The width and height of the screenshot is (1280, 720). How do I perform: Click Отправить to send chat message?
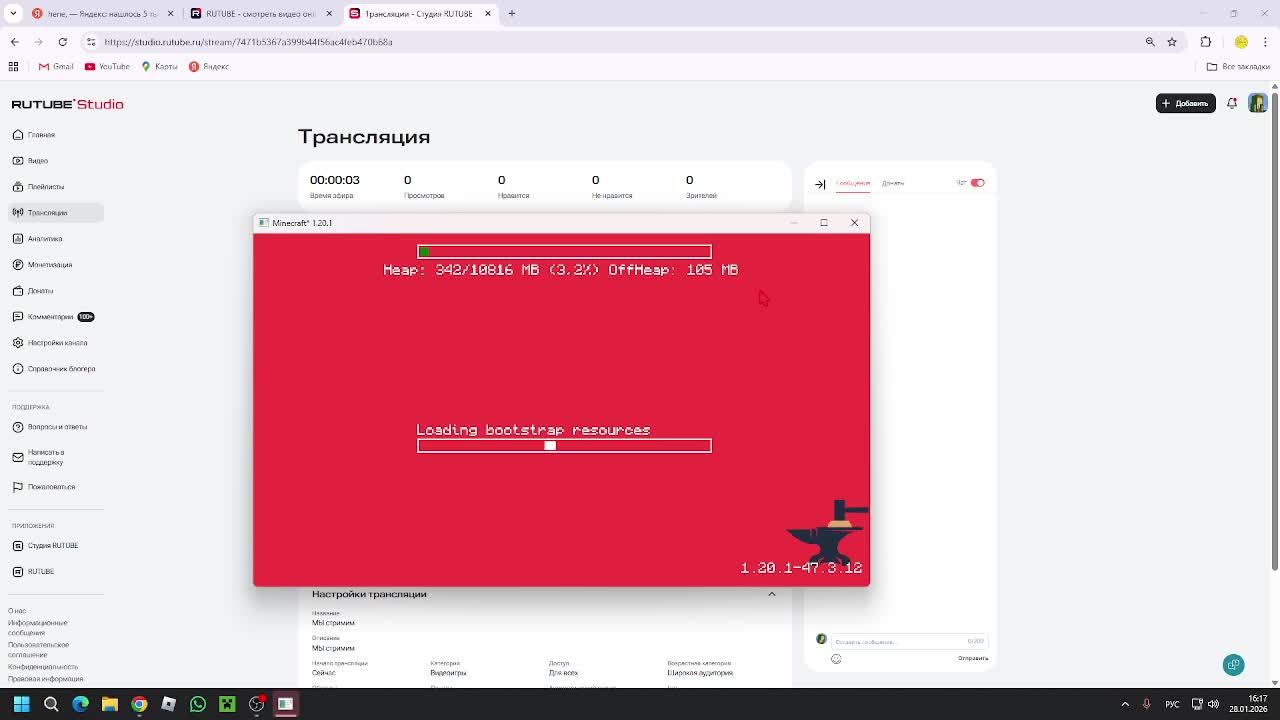[973, 658]
